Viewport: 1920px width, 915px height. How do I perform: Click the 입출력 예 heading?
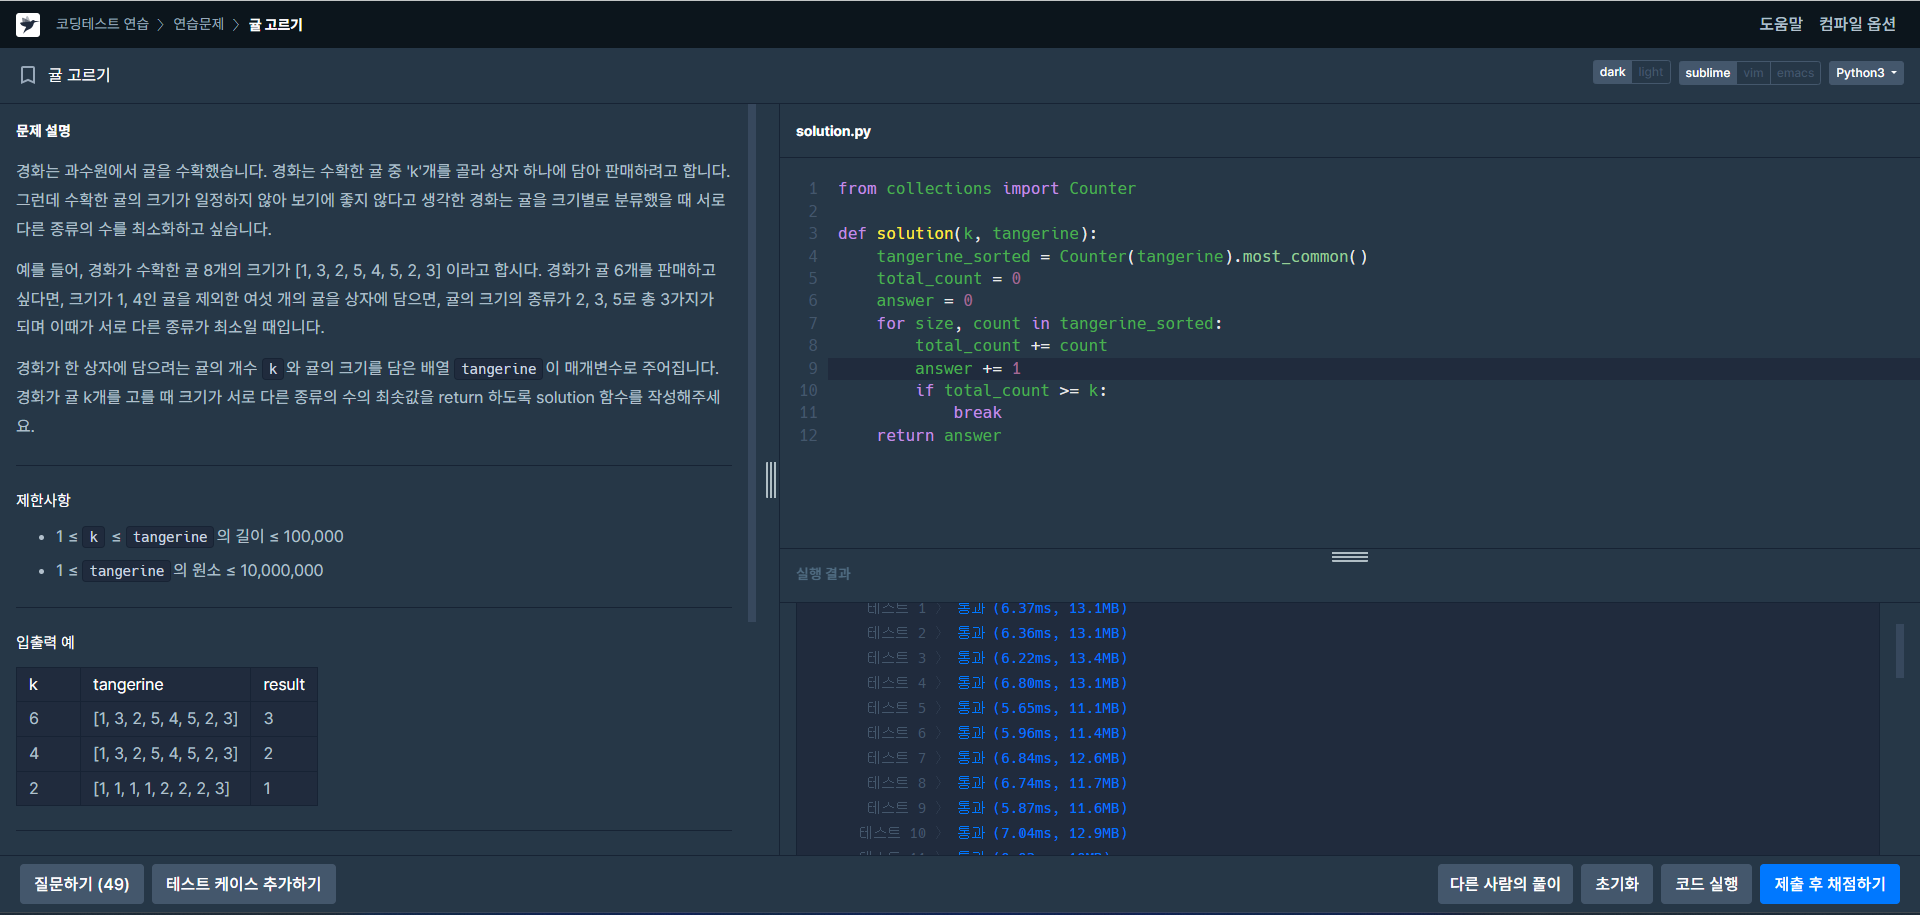click(45, 642)
